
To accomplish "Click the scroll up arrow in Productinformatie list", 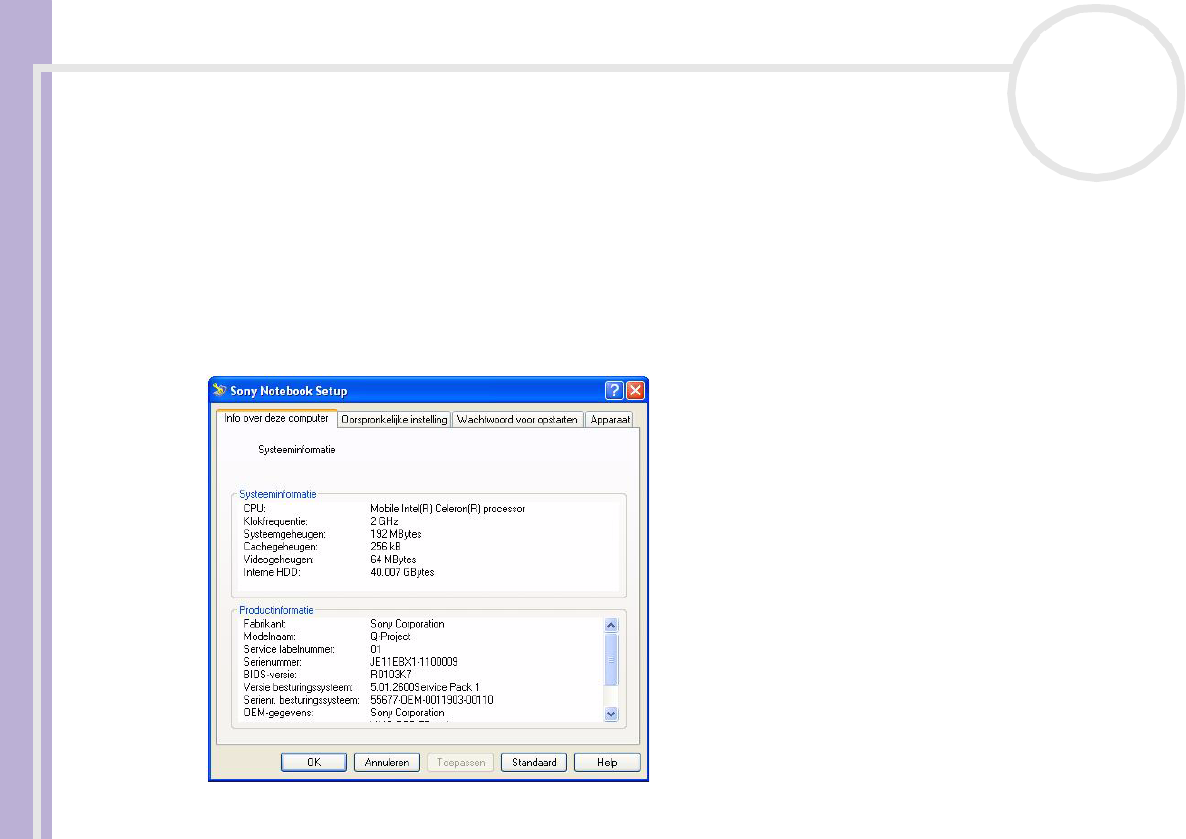I will 611,625.
